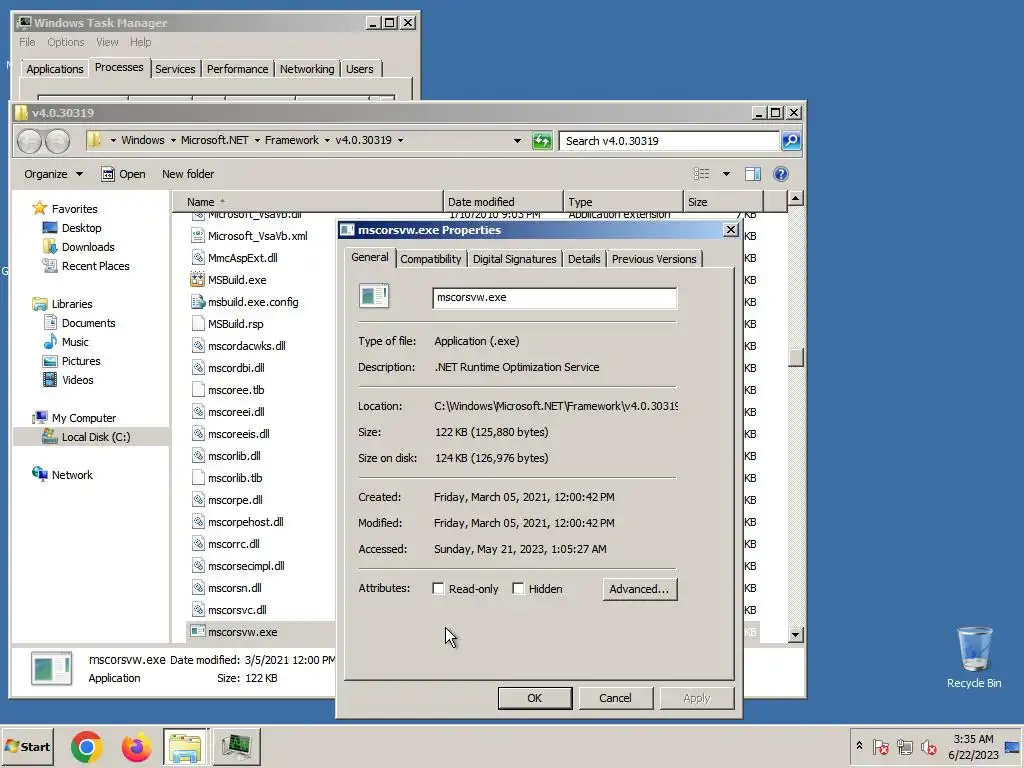Open Google Chrome from the taskbar
This screenshot has height=768, width=1024.
[x=87, y=746]
